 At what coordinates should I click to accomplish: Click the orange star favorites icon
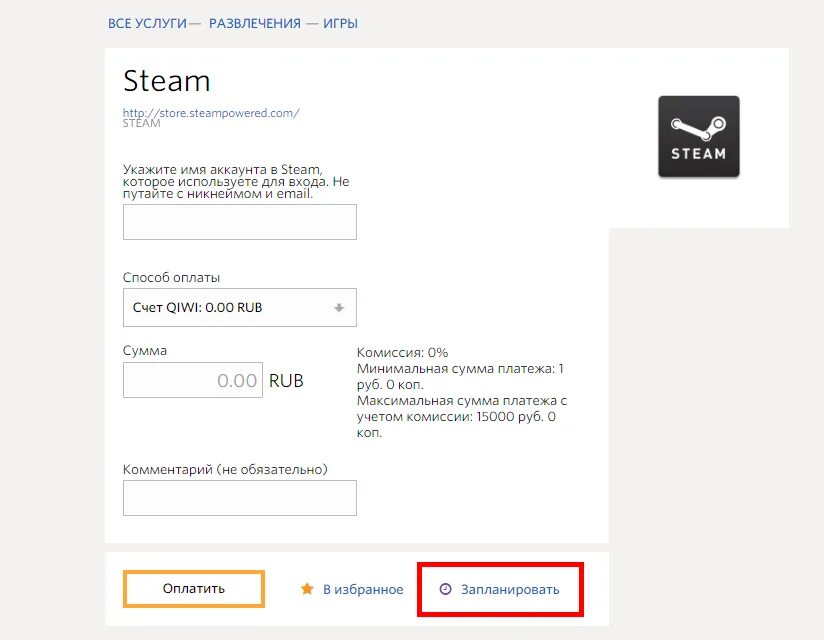(x=307, y=589)
